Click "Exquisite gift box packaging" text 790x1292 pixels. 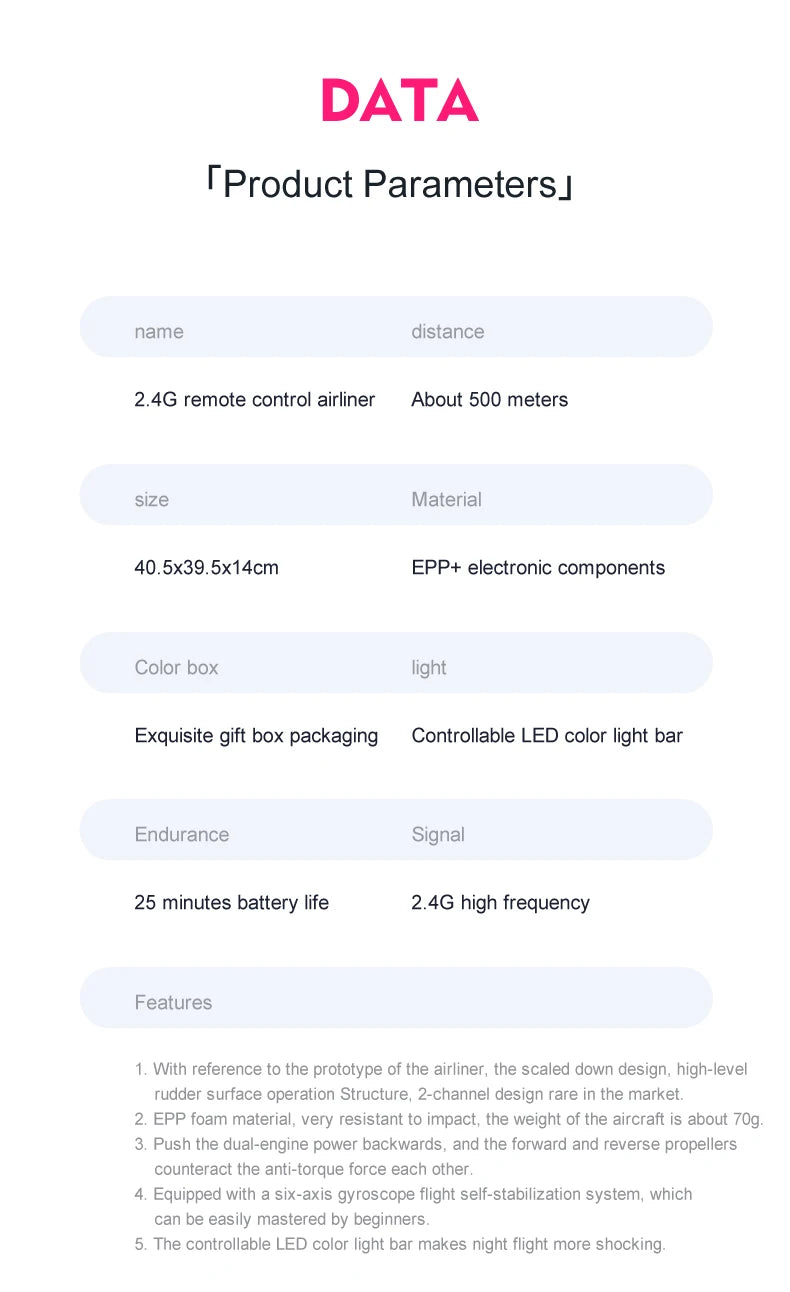click(x=256, y=736)
